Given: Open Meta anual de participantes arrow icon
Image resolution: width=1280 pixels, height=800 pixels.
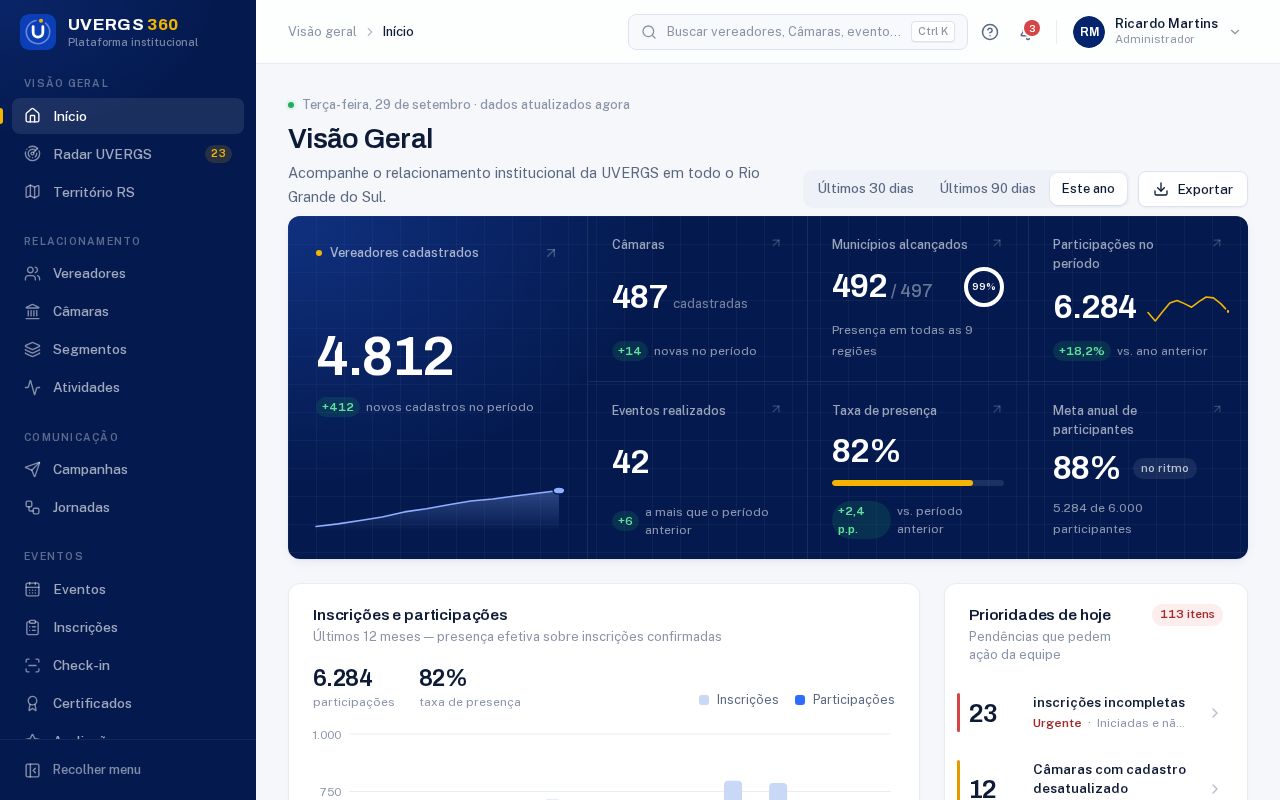Looking at the screenshot, I should tap(1217, 409).
